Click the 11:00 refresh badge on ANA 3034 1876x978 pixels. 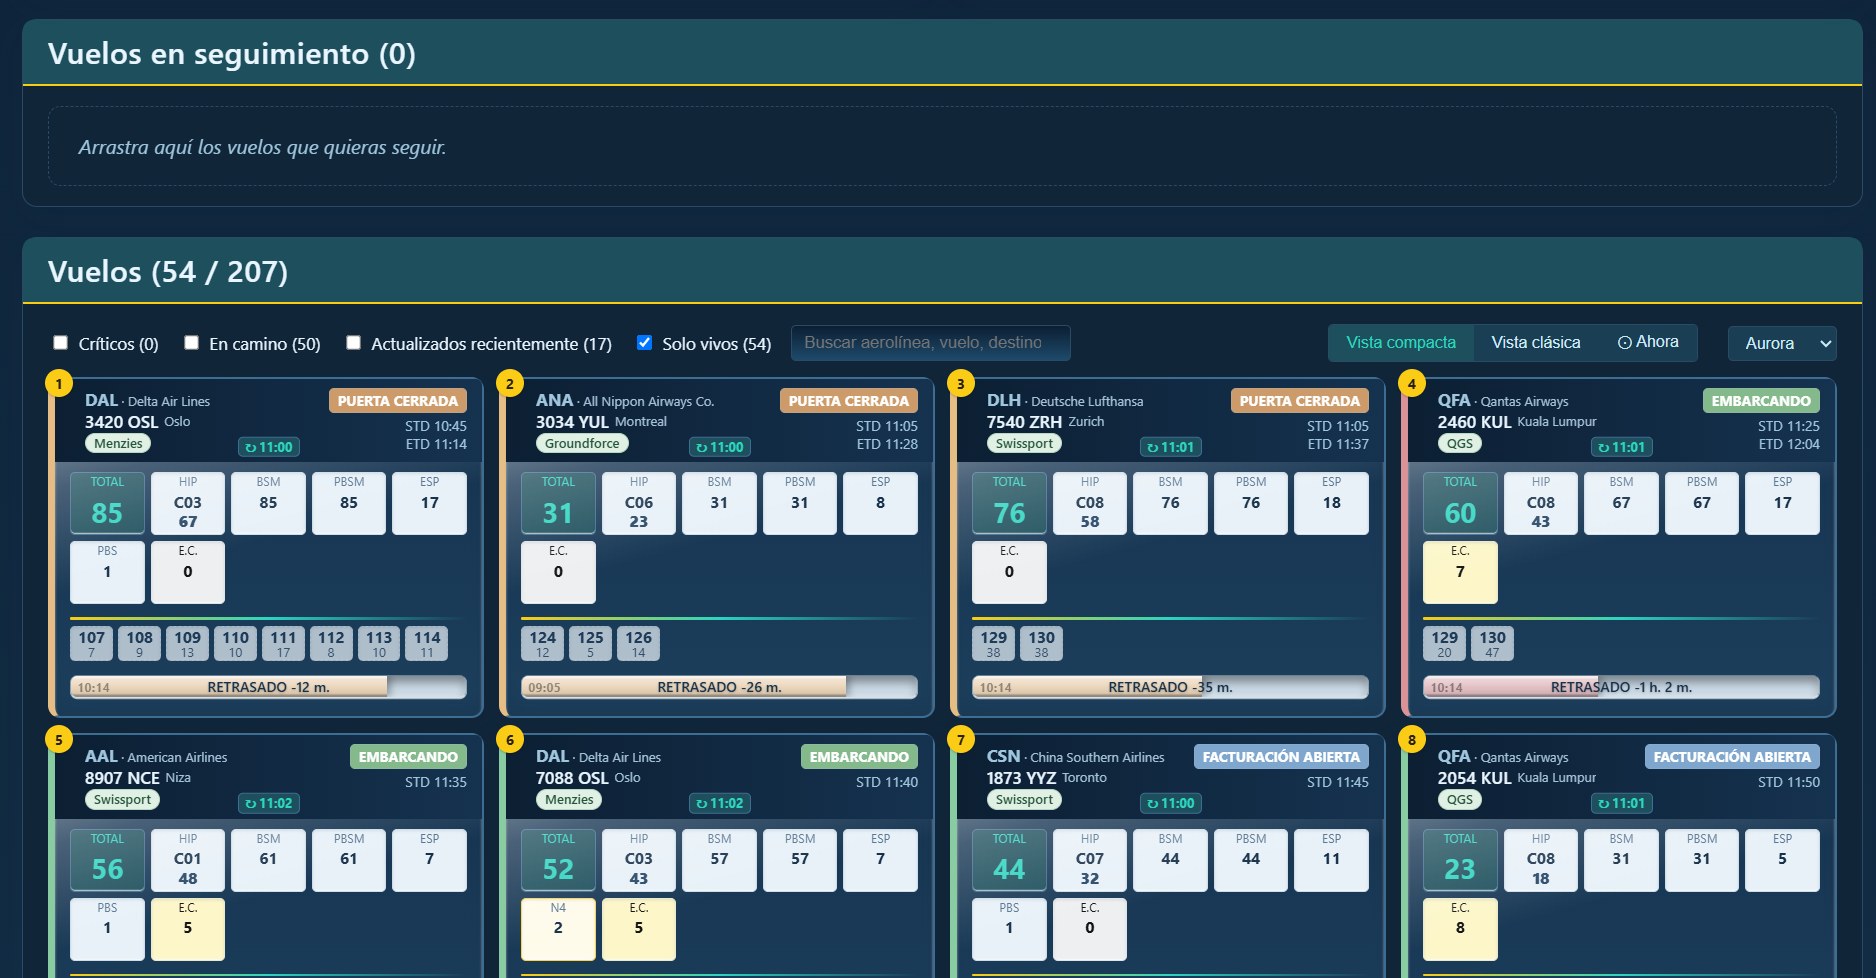click(x=720, y=447)
